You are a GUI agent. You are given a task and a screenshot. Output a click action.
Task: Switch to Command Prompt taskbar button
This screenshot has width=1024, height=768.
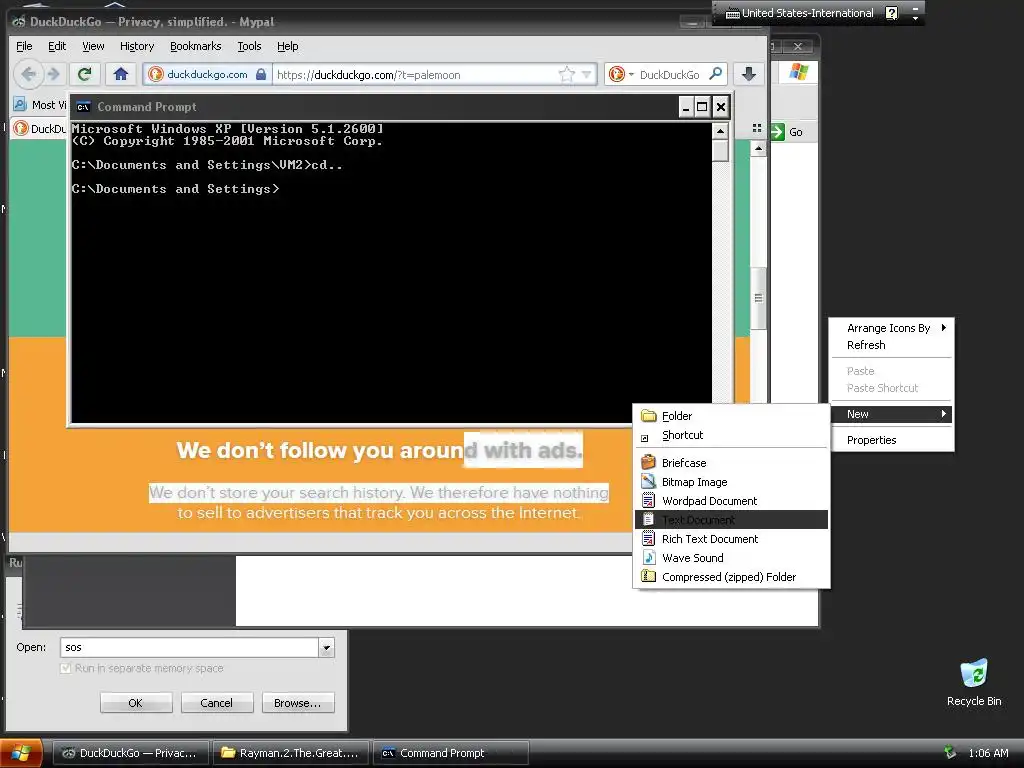pos(451,753)
